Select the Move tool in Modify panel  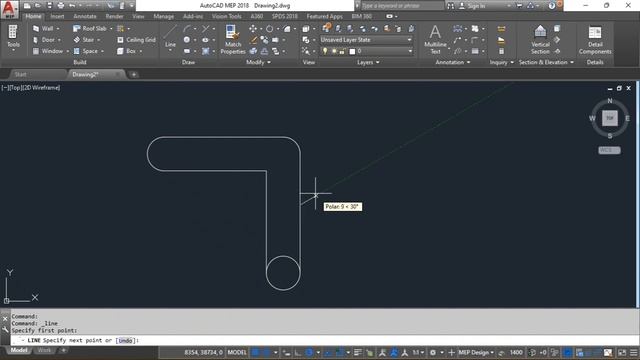coord(253,29)
